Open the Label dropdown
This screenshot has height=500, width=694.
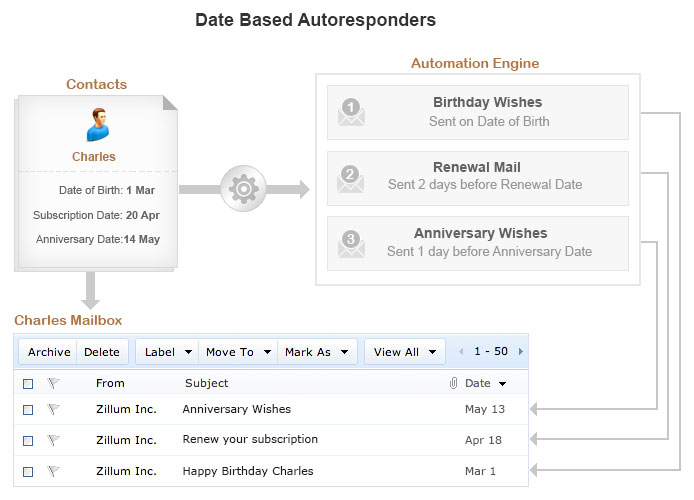[165, 352]
